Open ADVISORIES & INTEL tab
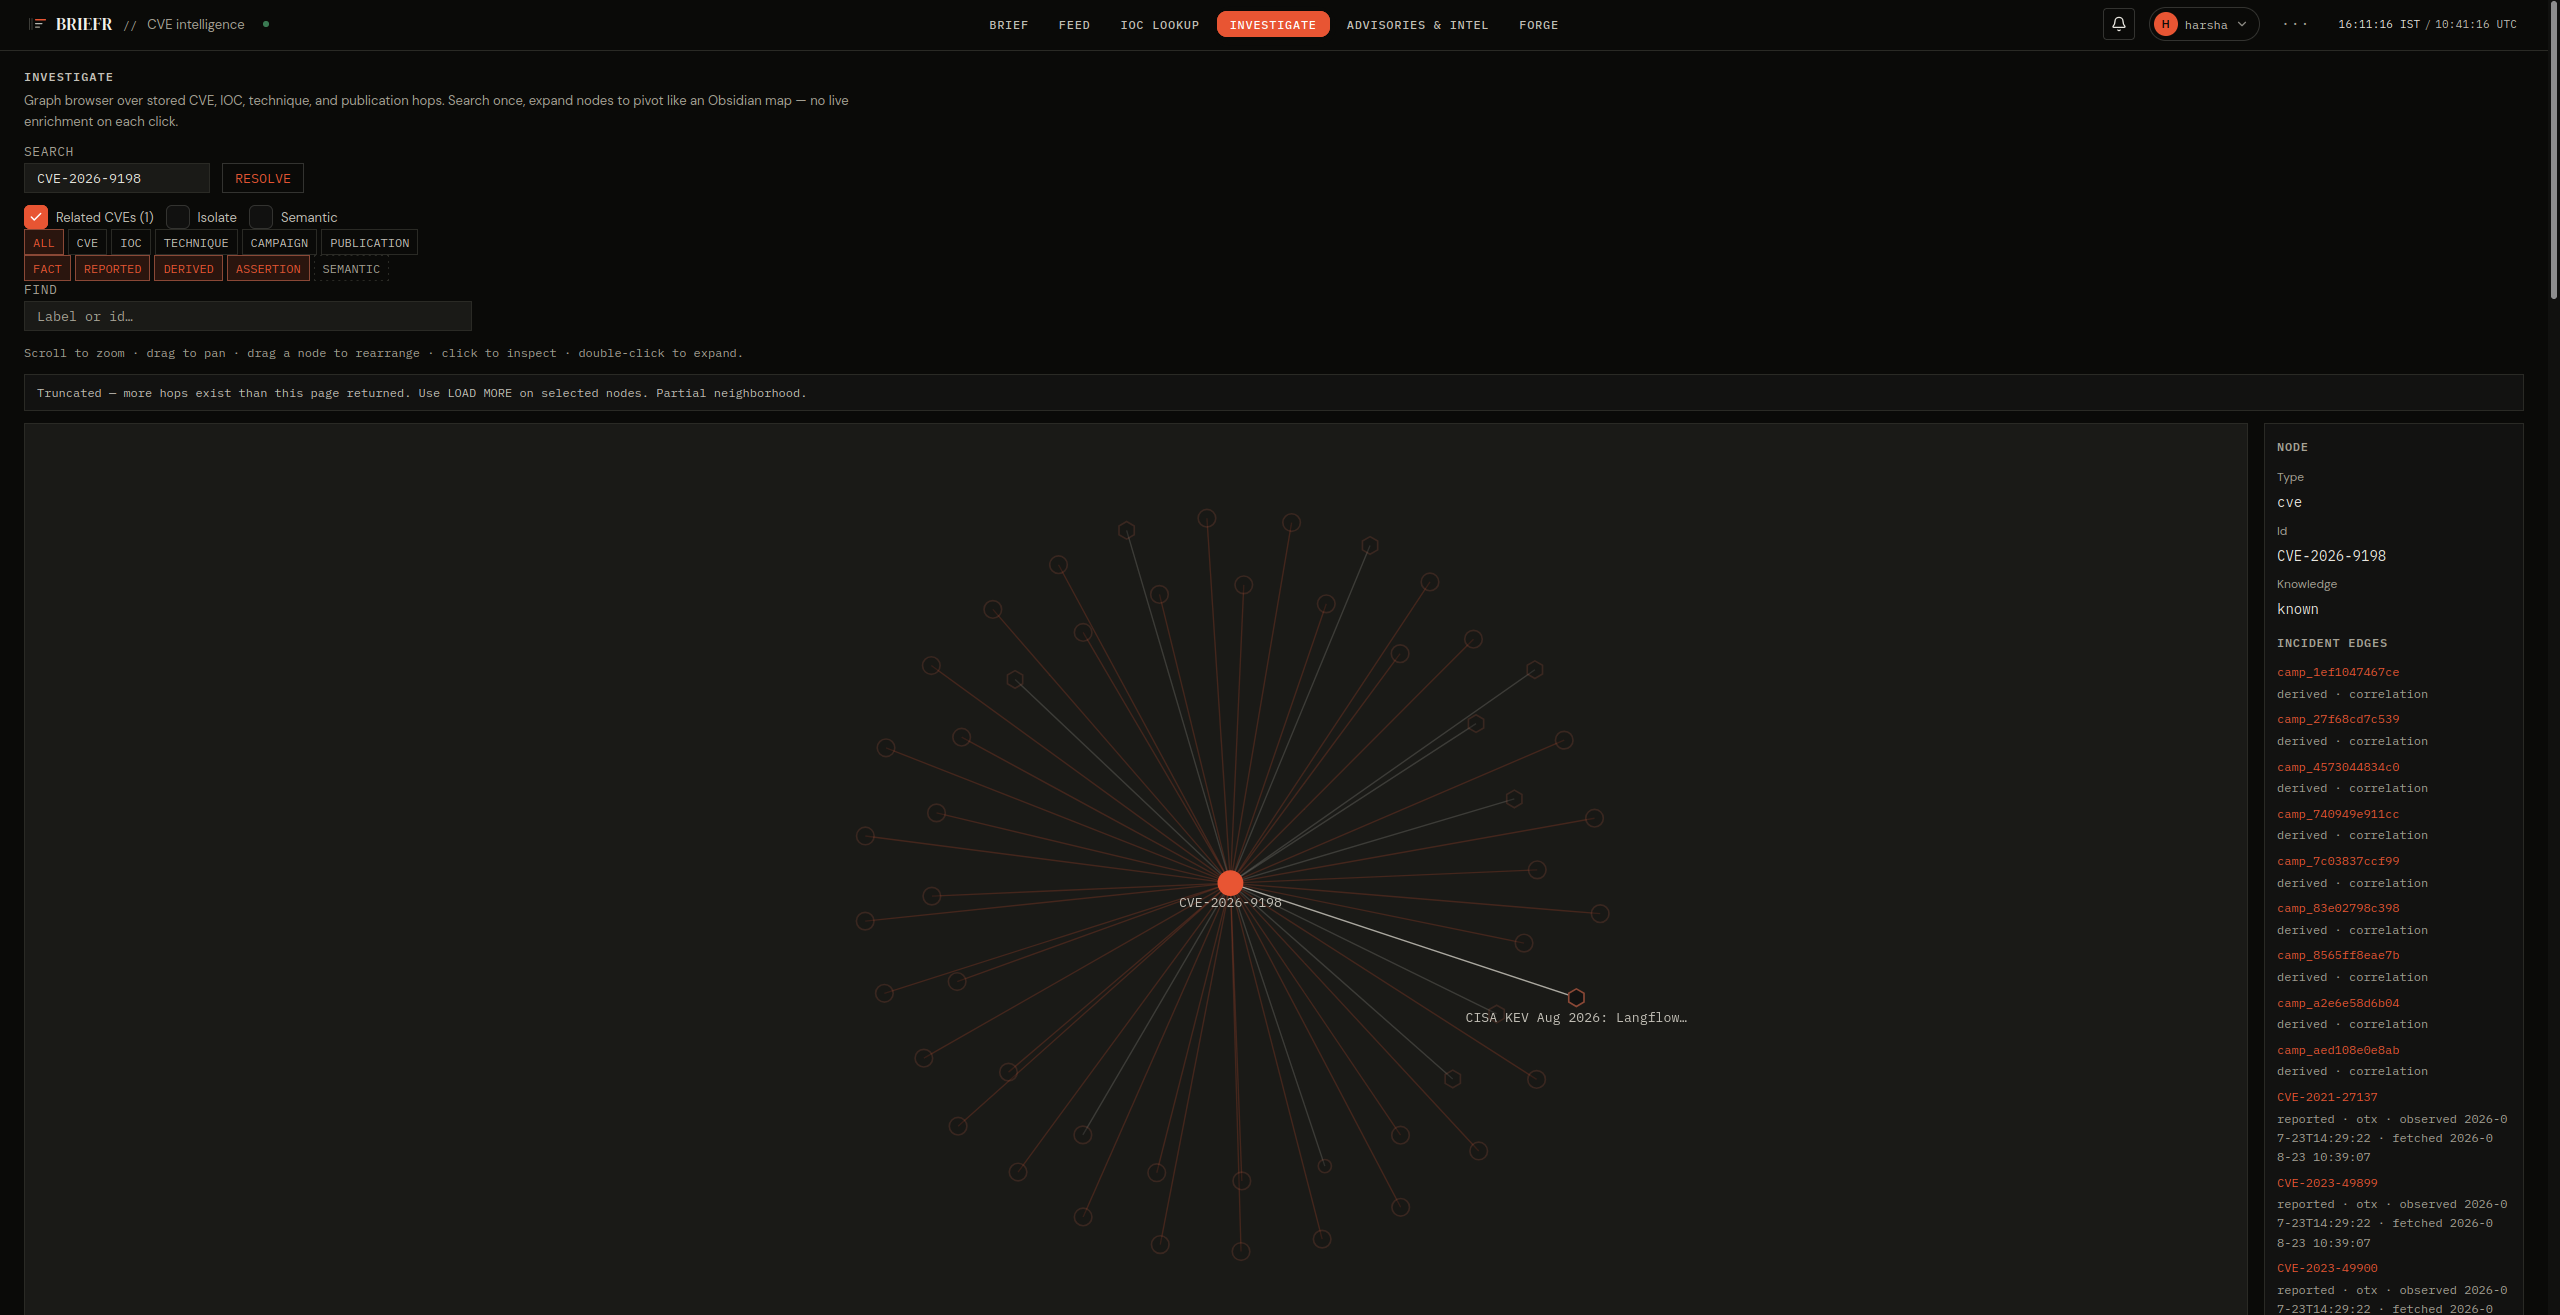 (1417, 25)
